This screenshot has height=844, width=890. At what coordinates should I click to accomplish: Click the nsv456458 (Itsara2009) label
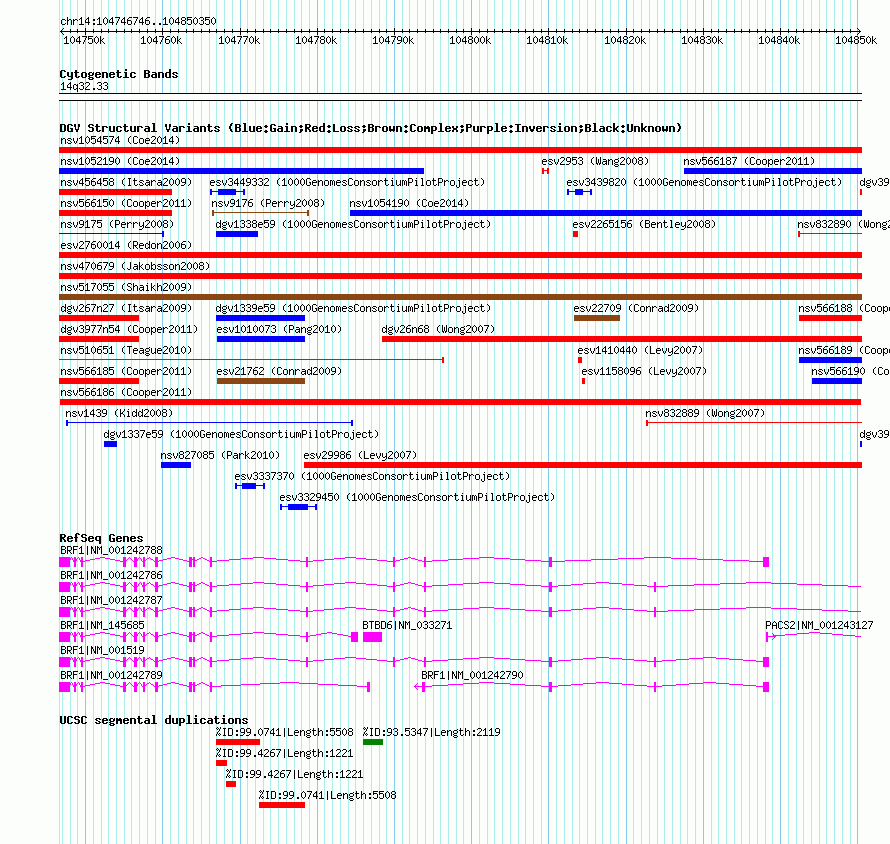(126, 182)
